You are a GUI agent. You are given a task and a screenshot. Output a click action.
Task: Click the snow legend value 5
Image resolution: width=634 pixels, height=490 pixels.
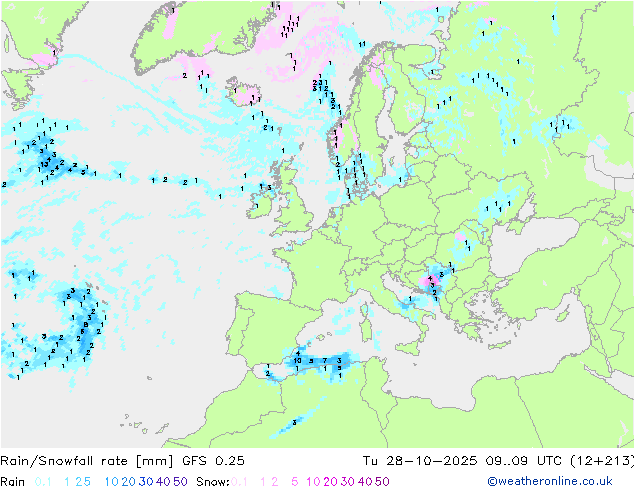pos(295,482)
